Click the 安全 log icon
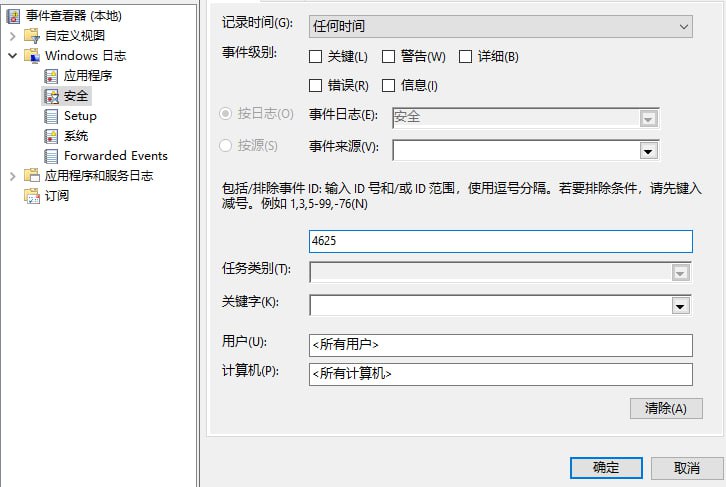726x487 pixels. click(51, 96)
